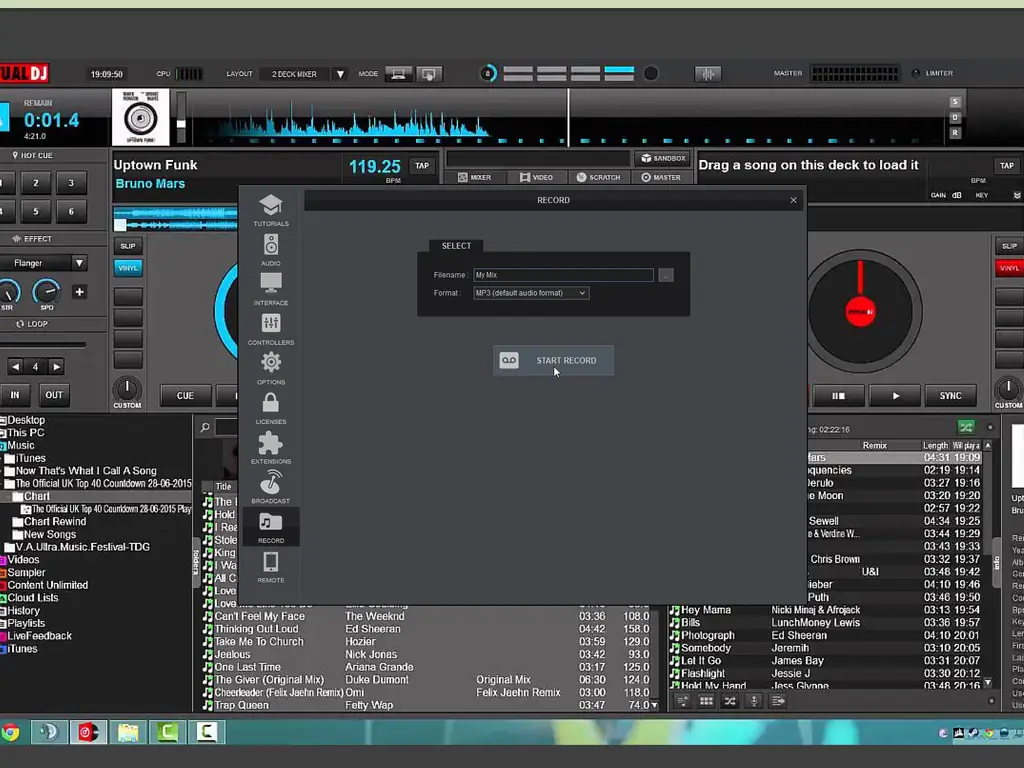Set loop IN point
The height and width of the screenshot is (768, 1024).
tap(15, 395)
